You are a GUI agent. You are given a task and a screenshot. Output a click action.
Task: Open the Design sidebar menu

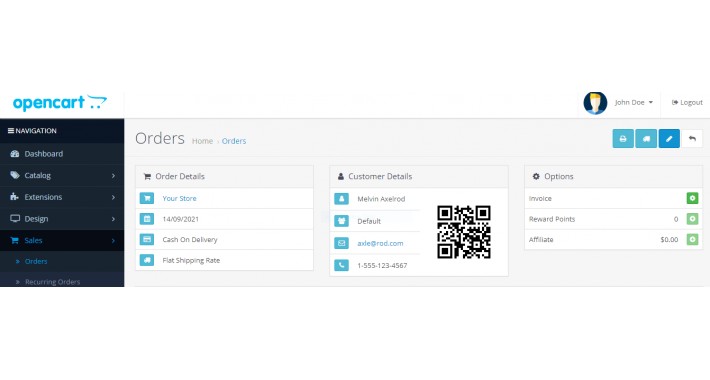pyautogui.click(x=62, y=219)
